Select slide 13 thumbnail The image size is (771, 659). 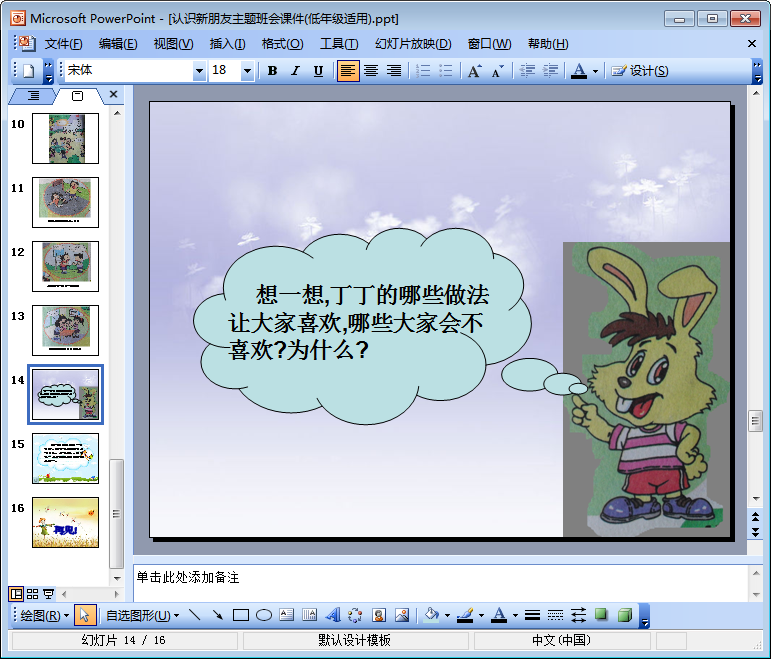65,330
